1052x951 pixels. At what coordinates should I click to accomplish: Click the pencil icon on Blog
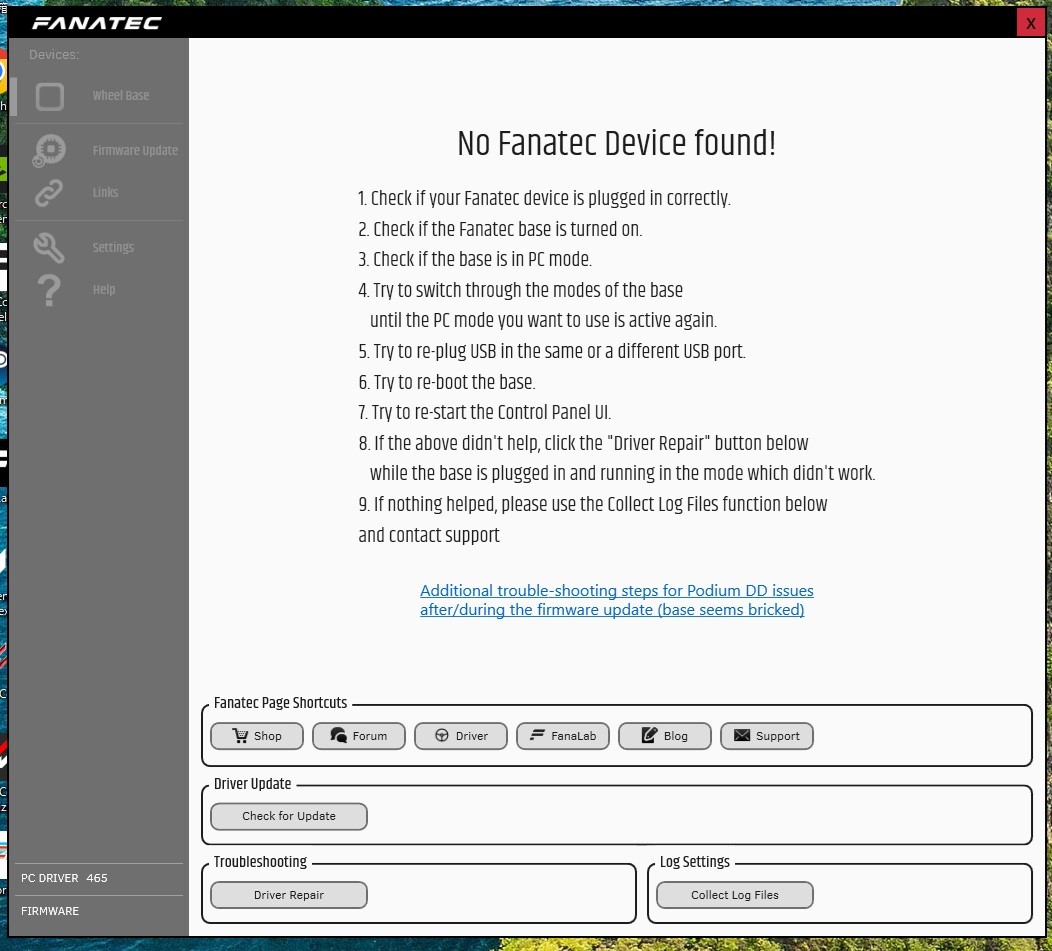point(649,735)
